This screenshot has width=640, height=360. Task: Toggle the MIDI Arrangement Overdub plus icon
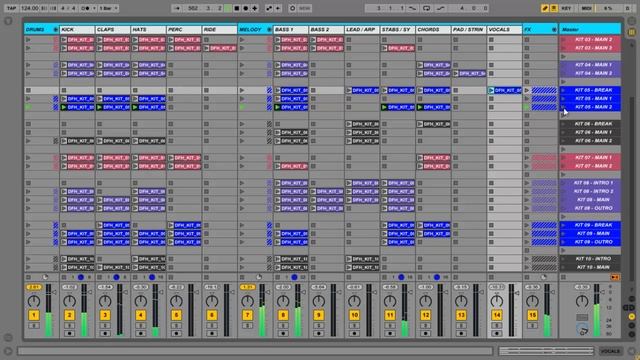254,8
